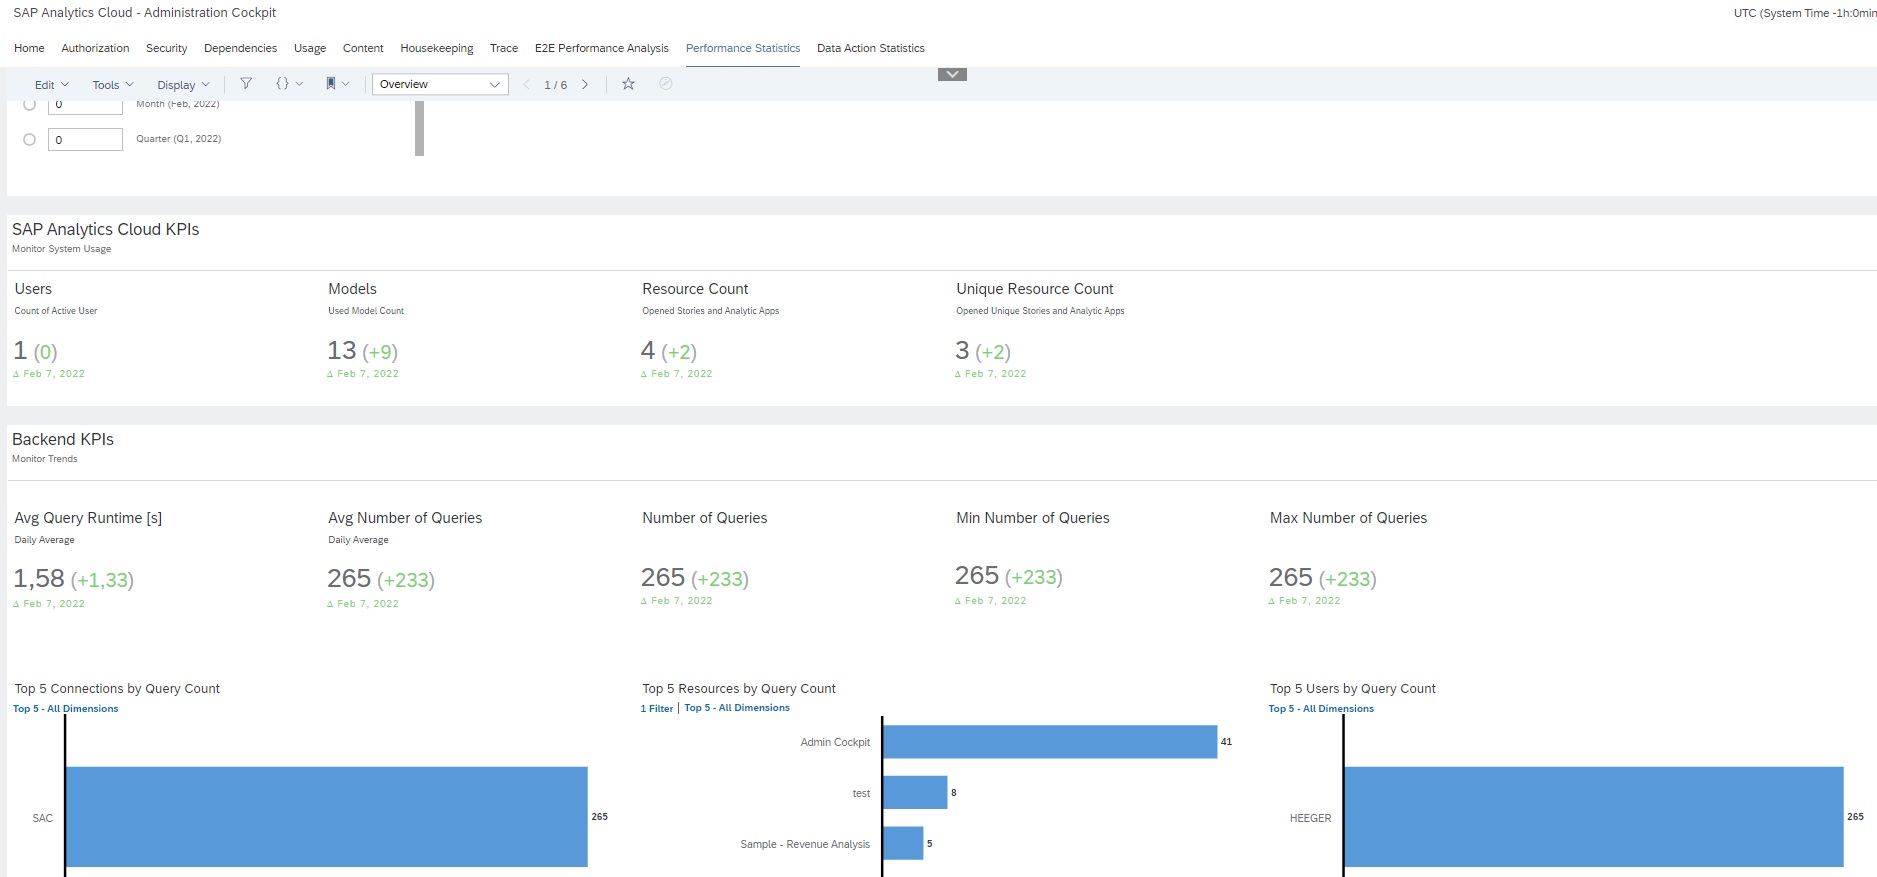The width and height of the screenshot is (1877, 877).
Task: Open the E2E Performance Analysis tab
Action: (601, 48)
